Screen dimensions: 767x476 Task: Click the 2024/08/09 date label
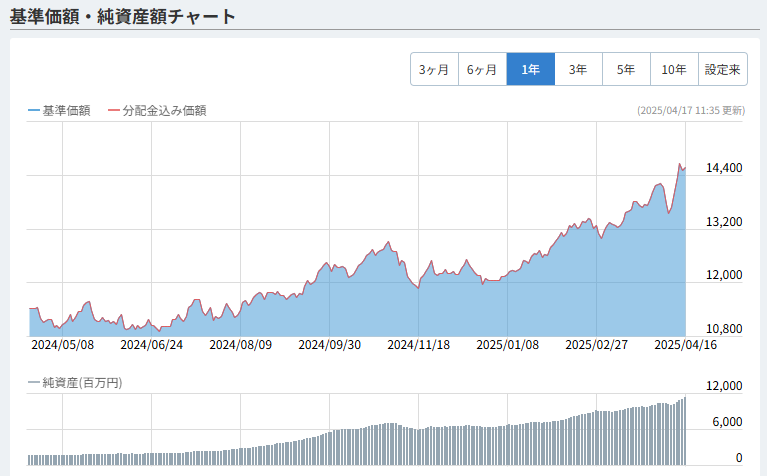[x=241, y=345]
